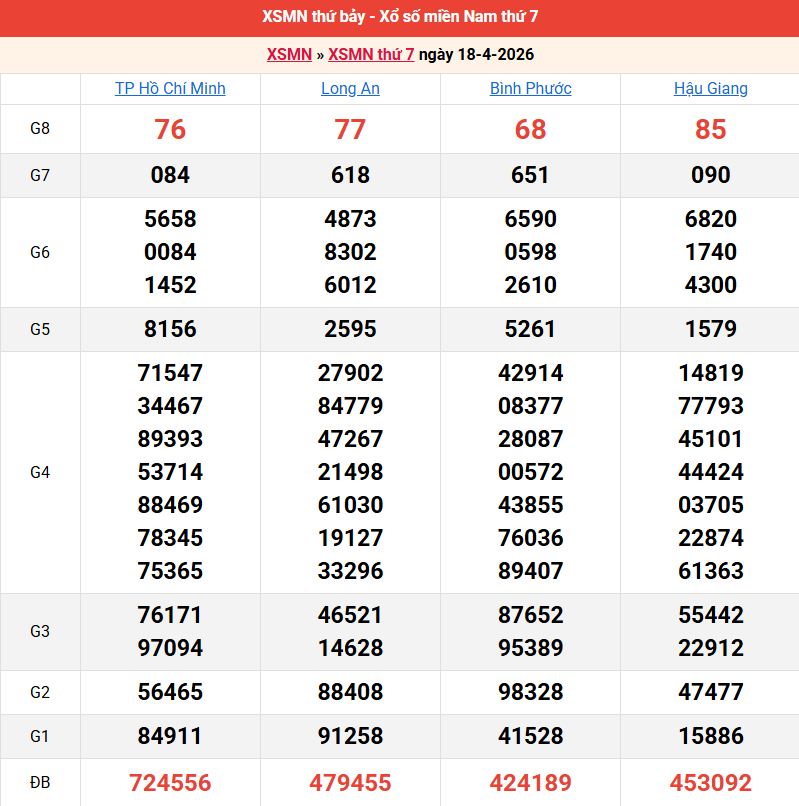Image resolution: width=799 pixels, height=806 pixels.
Task: Click the Long An G7 number 618
Action: pyautogui.click(x=350, y=175)
